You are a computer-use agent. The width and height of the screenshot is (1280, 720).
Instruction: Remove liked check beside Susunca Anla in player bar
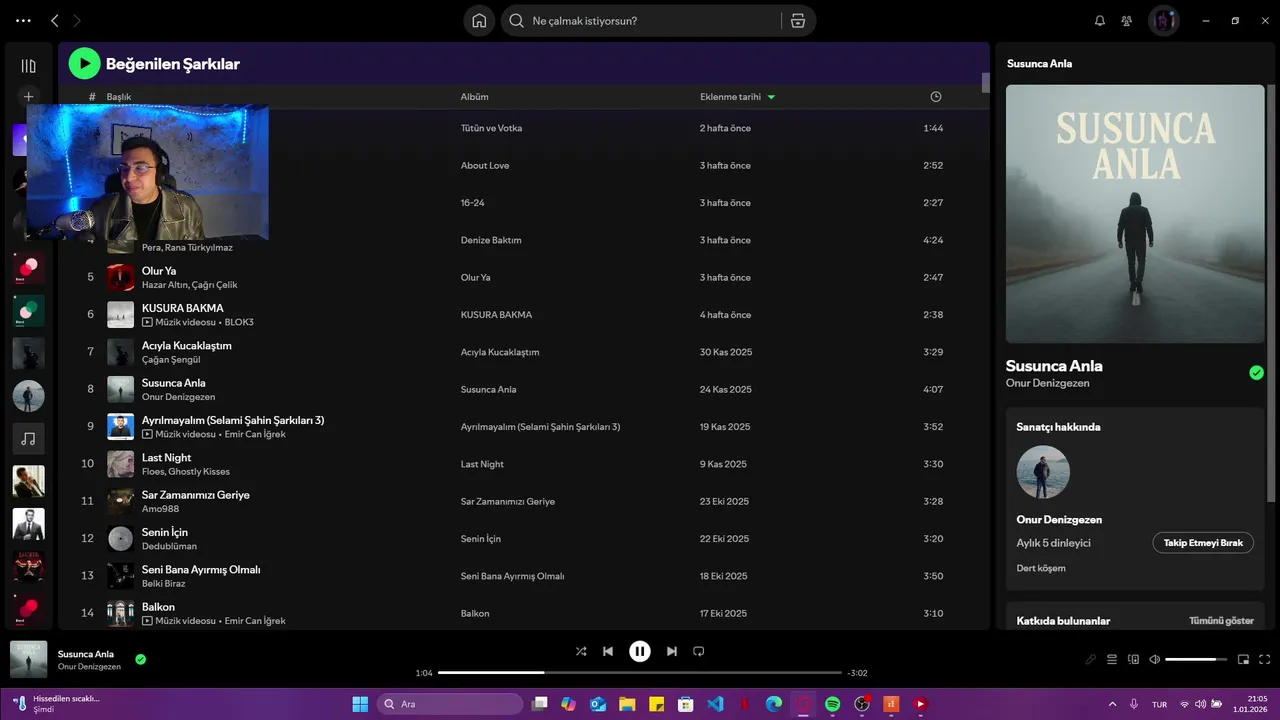point(141,659)
